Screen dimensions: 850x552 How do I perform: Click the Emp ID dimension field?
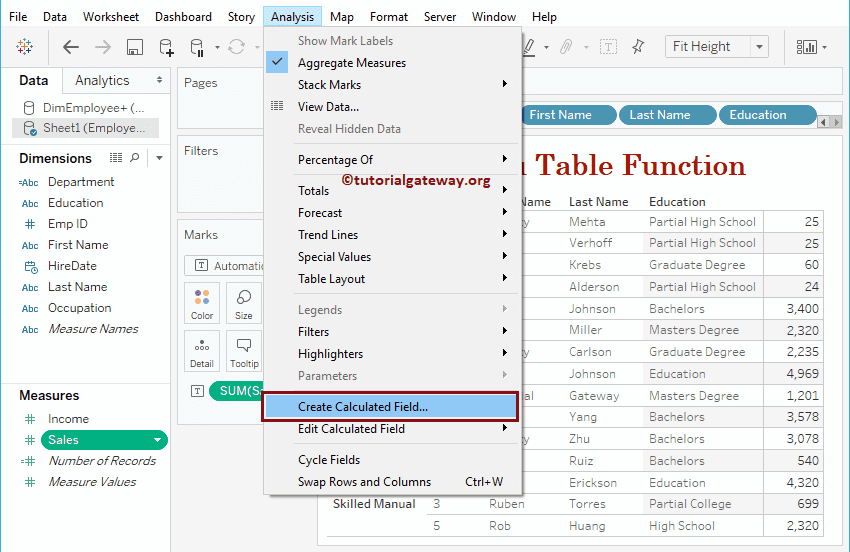tap(68, 224)
